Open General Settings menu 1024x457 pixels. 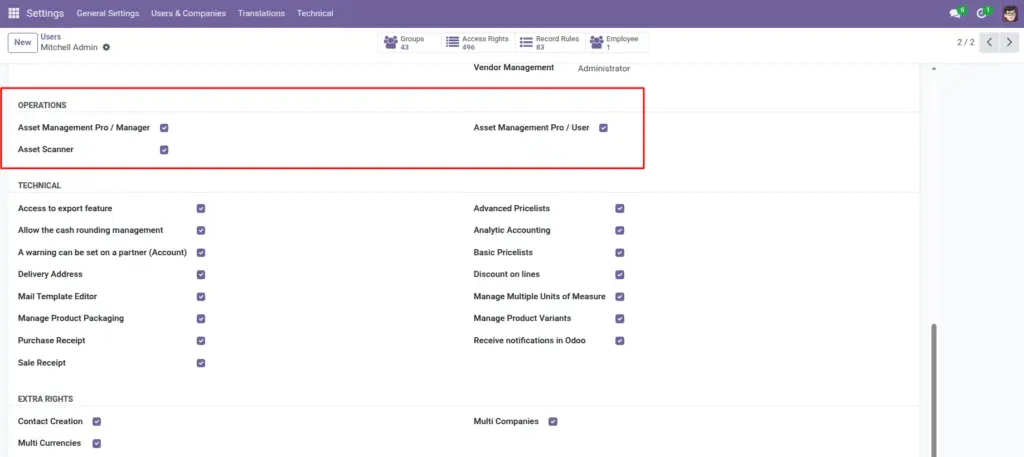pyautogui.click(x=108, y=13)
